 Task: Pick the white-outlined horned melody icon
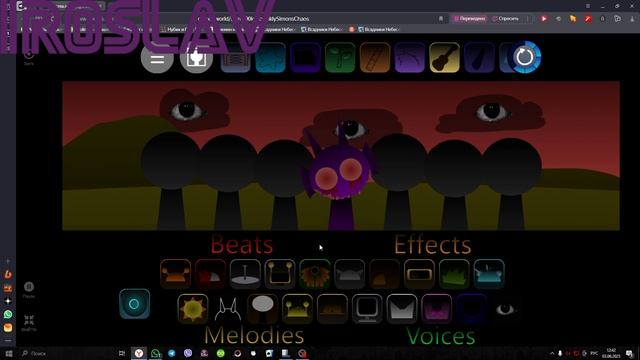(x=227, y=309)
